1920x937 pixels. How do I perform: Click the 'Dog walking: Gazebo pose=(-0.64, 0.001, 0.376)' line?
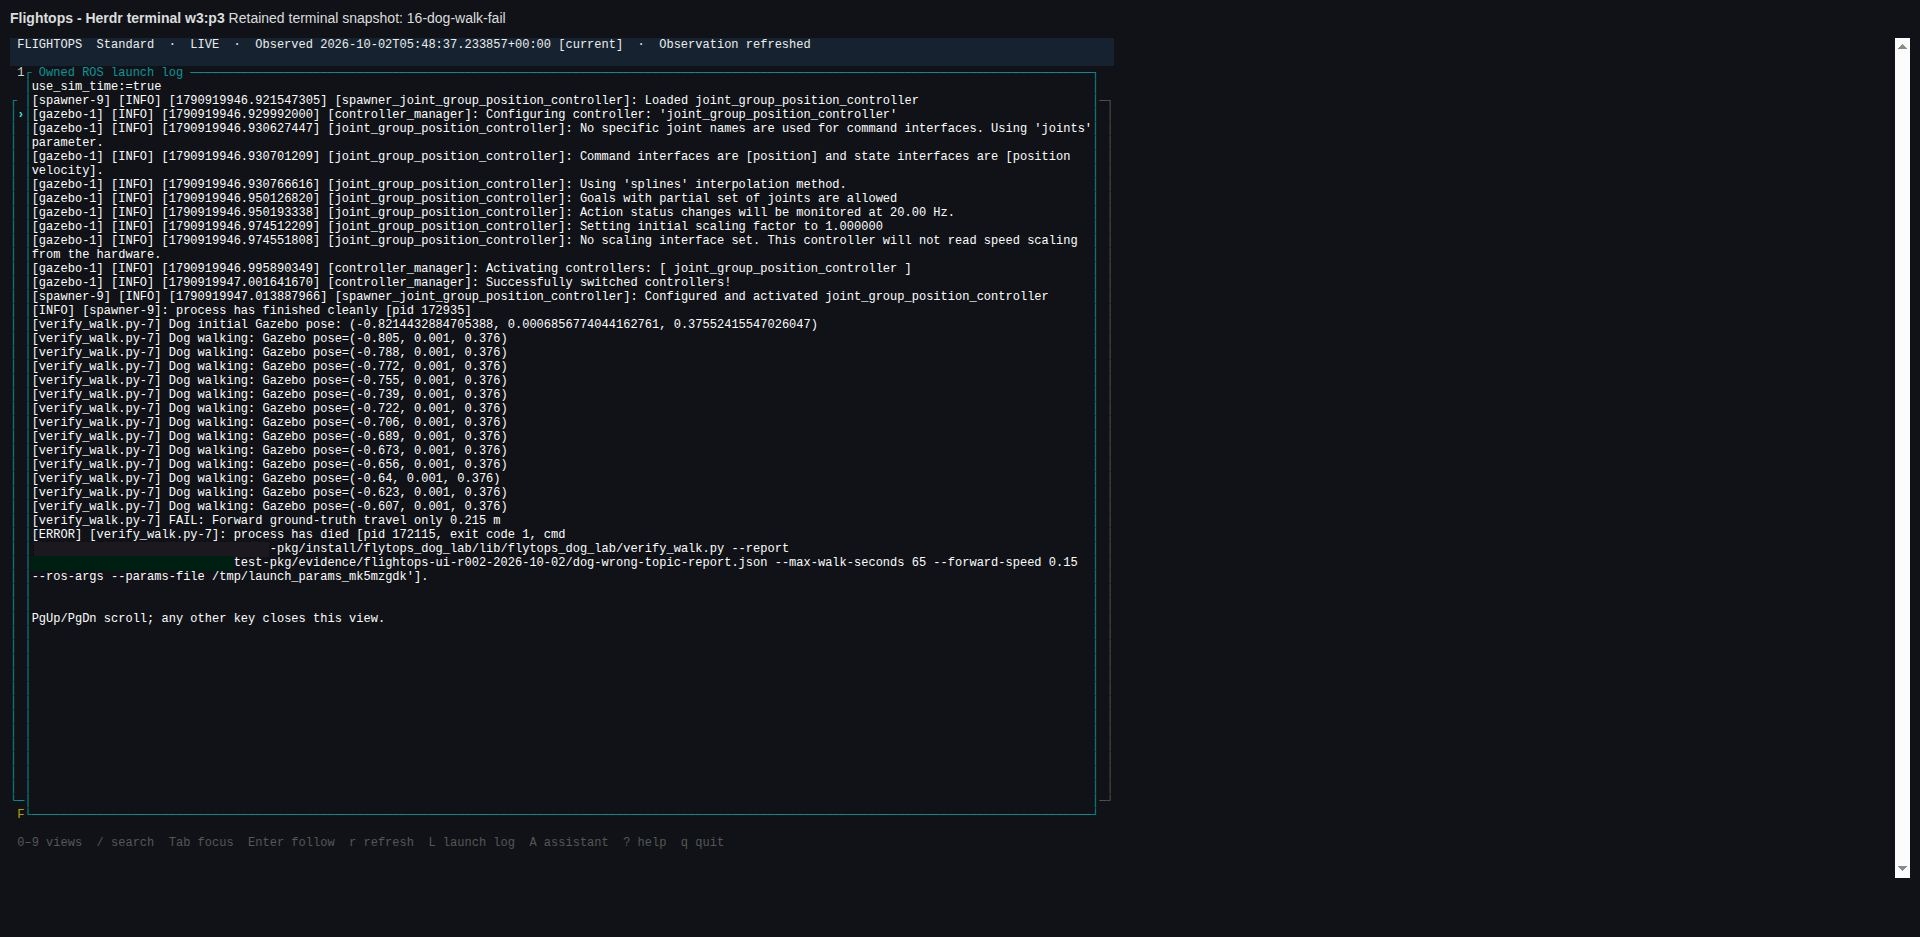(x=266, y=478)
